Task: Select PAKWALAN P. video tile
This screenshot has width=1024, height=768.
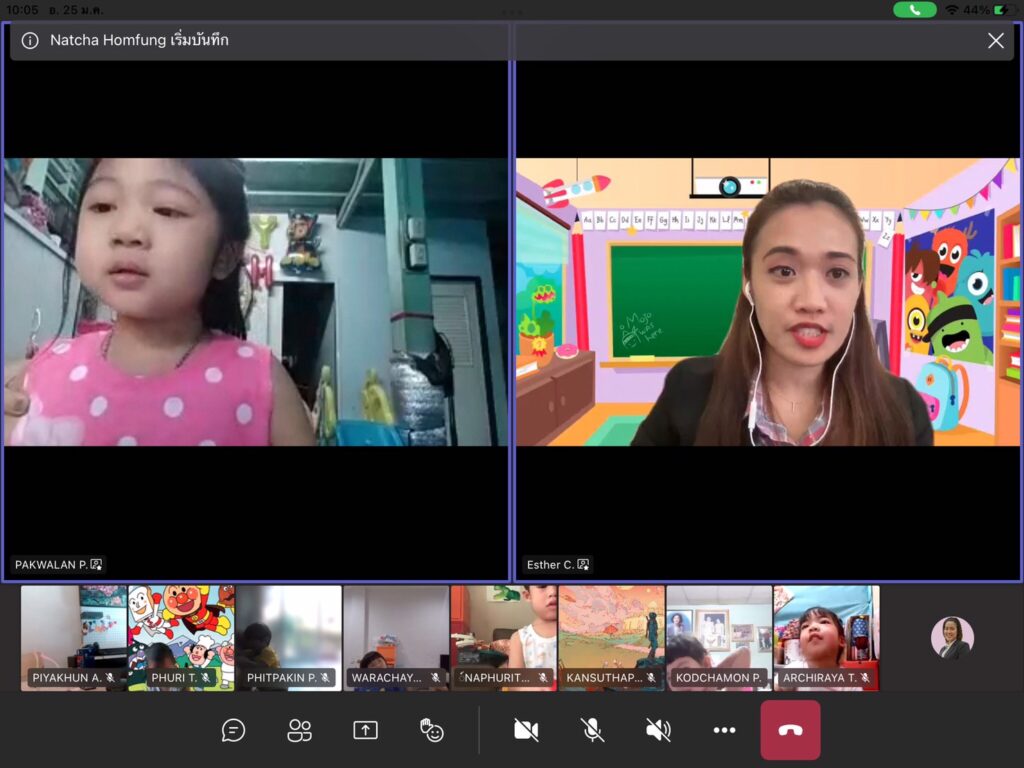Action: coord(256,302)
